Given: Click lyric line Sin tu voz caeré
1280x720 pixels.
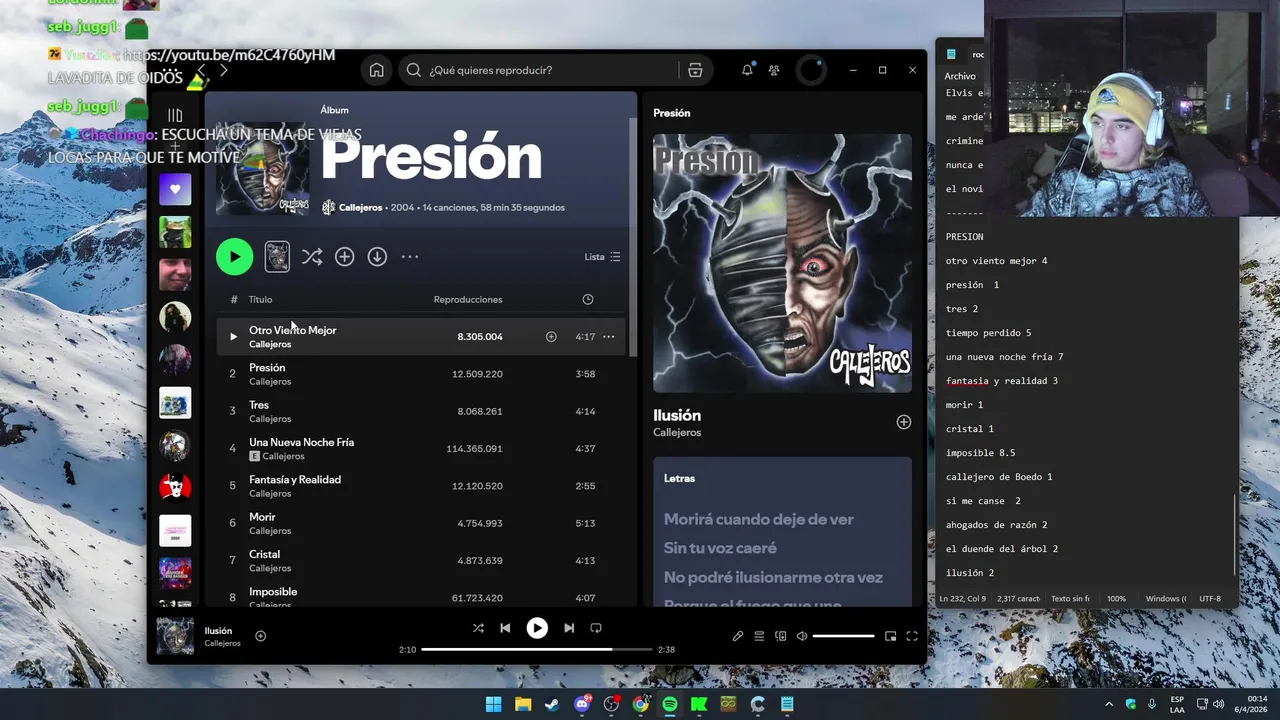Looking at the screenshot, I should [x=720, y=548].
